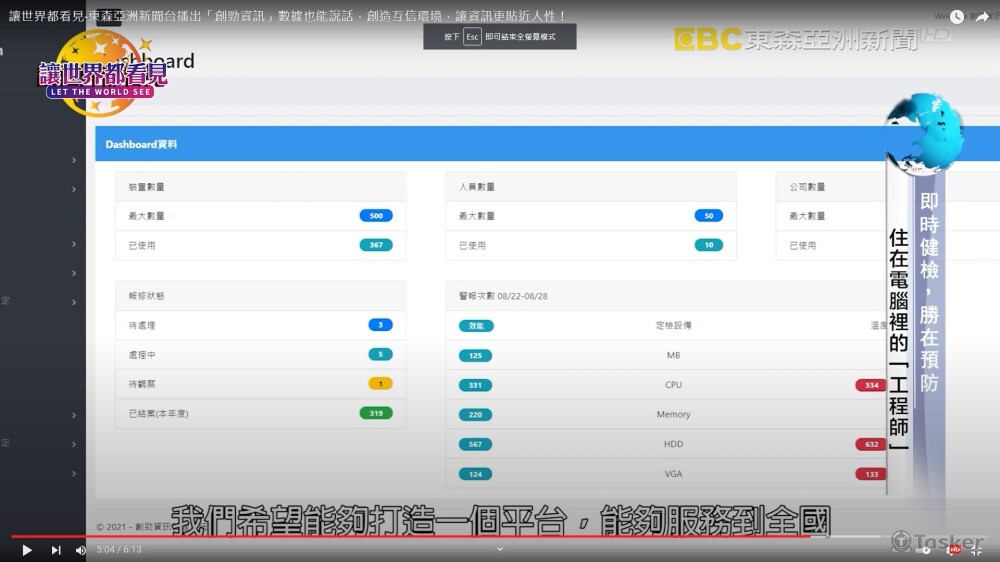Open the video title link at top

click(287, 16)
